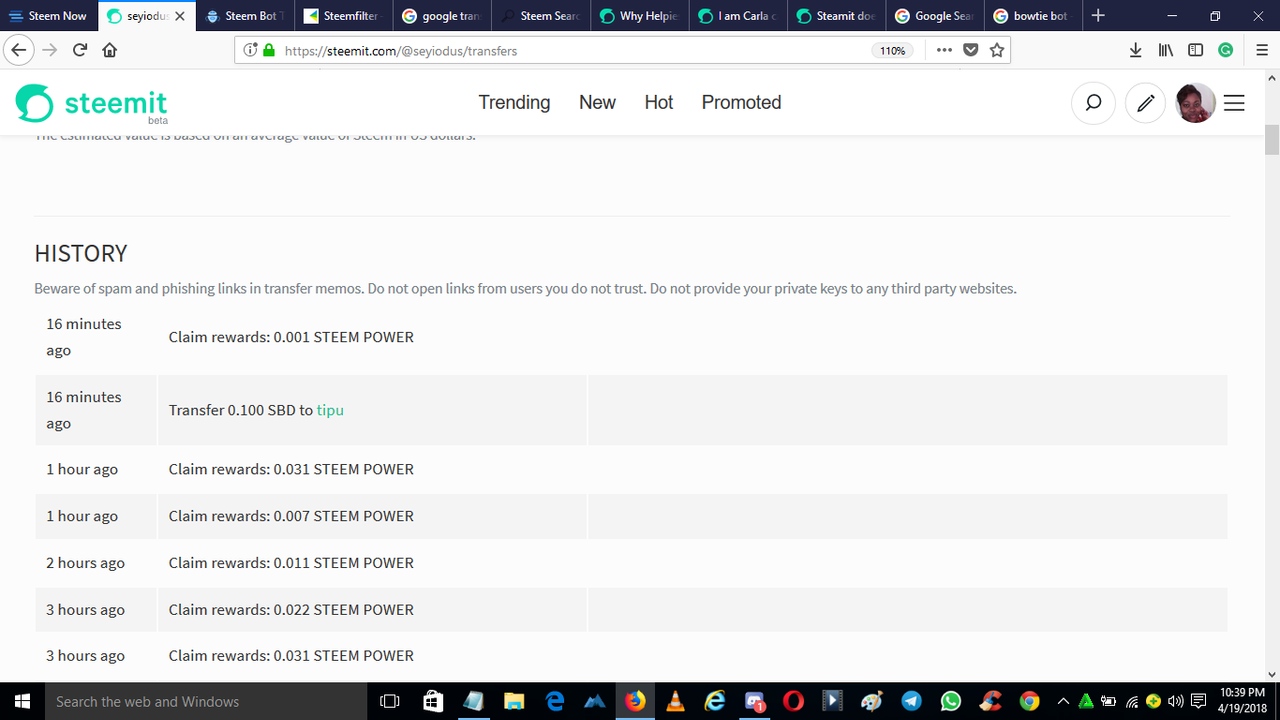Click the 'Transfer 0.100 SBD to' text
Image resolution: width=1280 pixels, height=720 pixels.
(241, 410)
